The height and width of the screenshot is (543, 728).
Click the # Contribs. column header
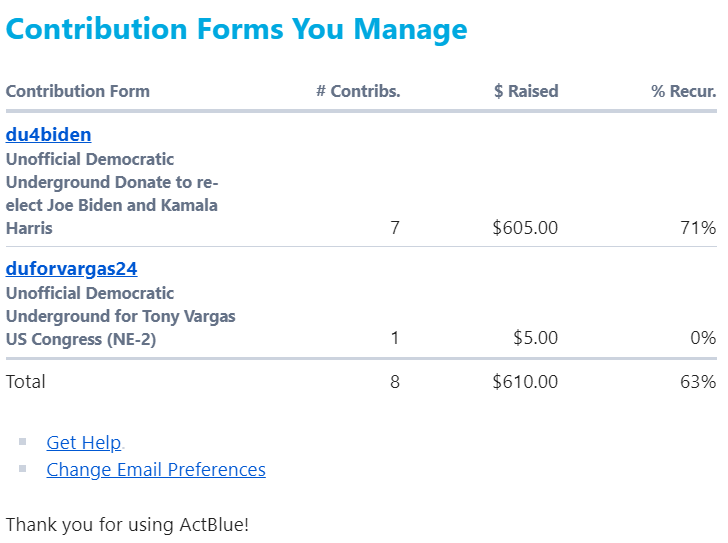tap(358, 91)
